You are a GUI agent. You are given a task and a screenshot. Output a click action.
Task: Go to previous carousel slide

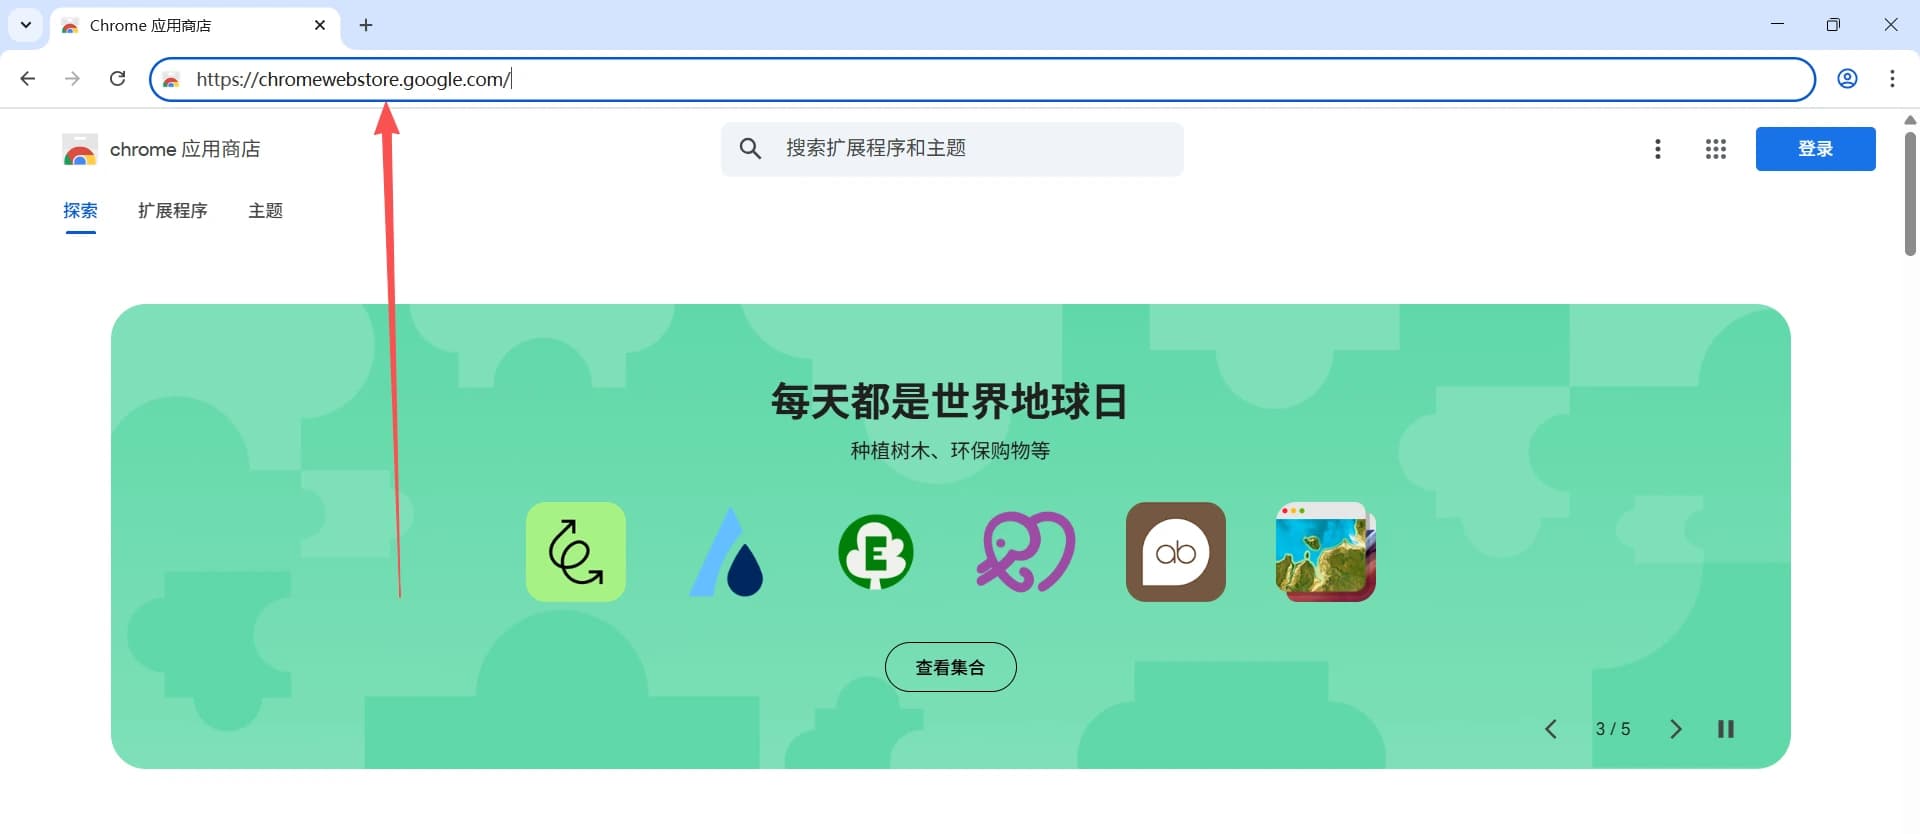(1551, 729)
